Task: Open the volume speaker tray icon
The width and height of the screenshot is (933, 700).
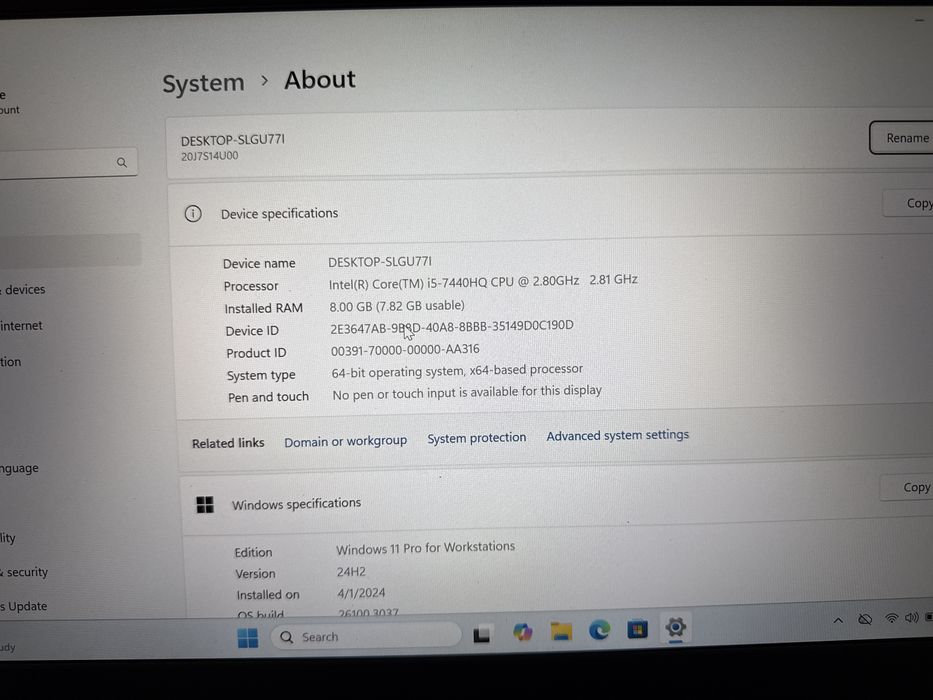Action: click(x=912, y=618)
